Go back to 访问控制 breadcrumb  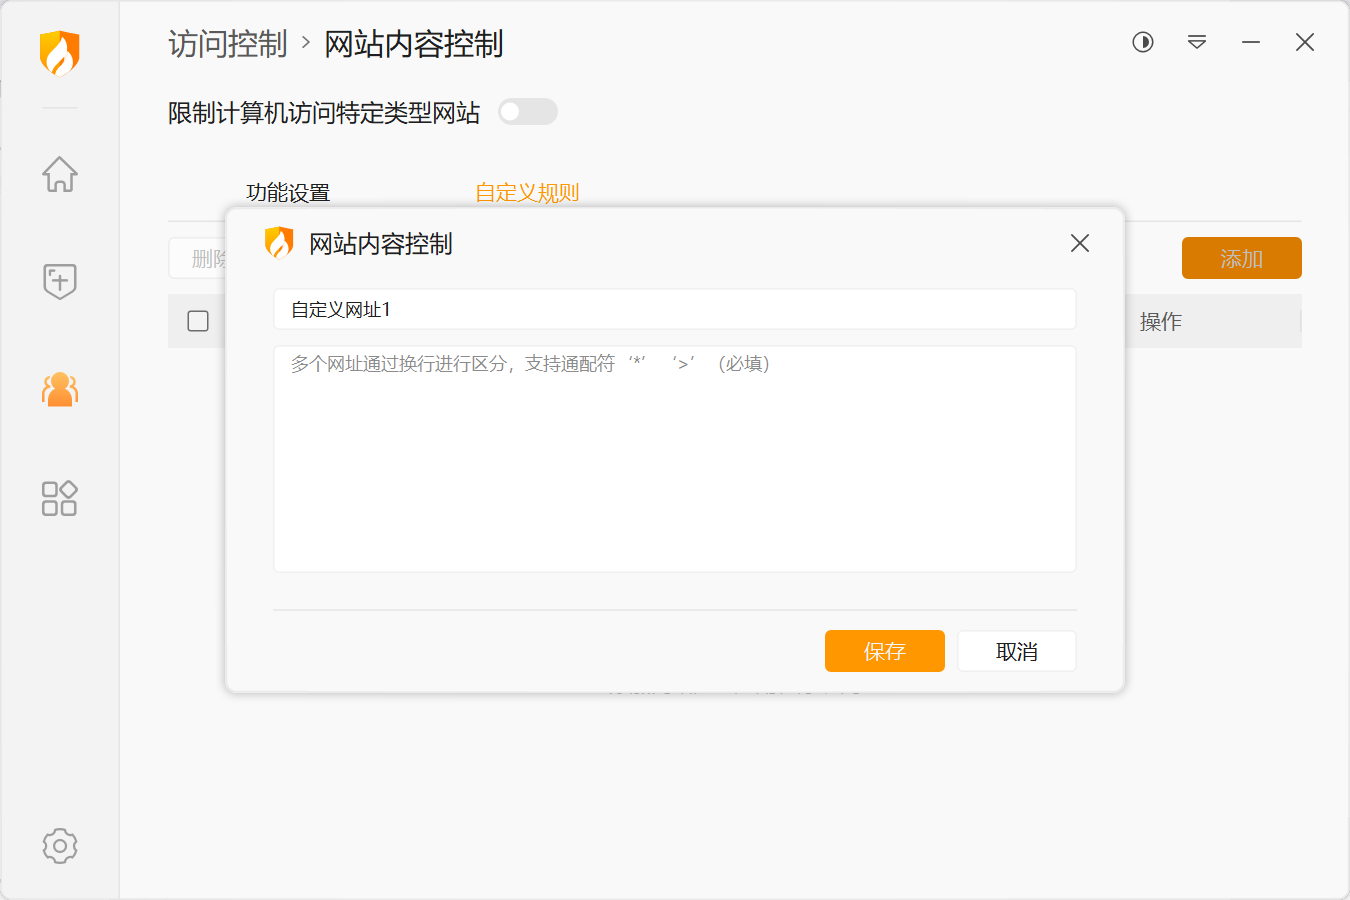coord(228,44)
